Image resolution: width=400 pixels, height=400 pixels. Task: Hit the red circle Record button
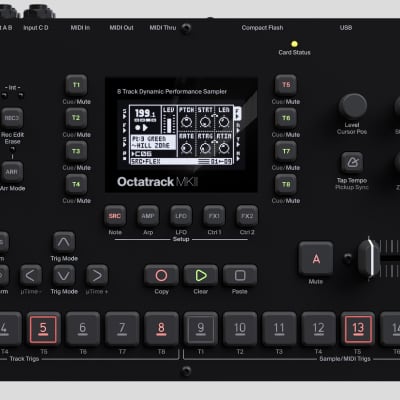coord(161,276)
